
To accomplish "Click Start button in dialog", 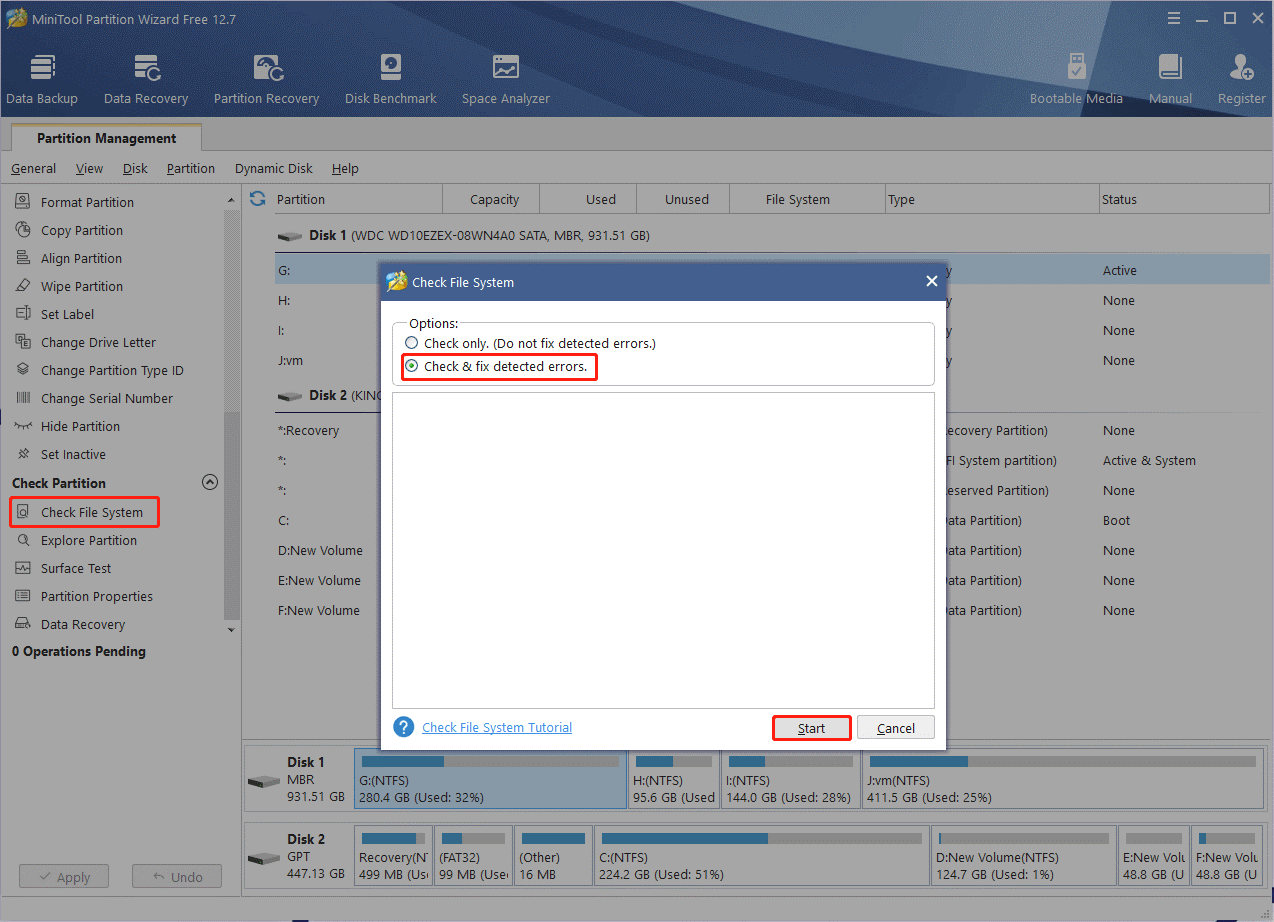I will pos(811,728).
